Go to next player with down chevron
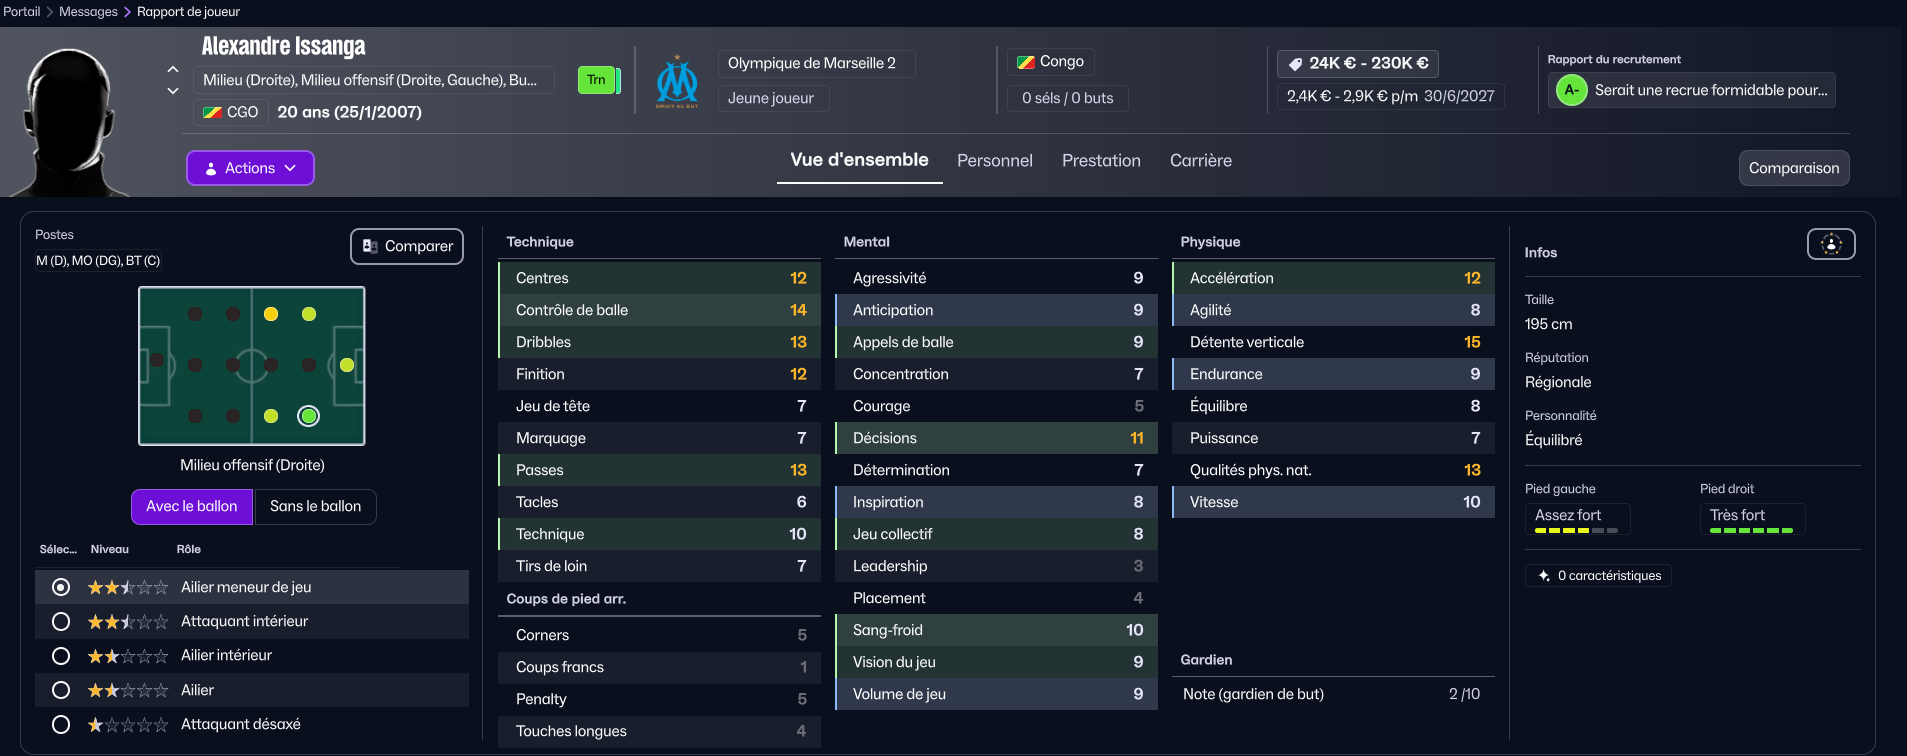The height and width of the screenshot is (756, 1907). click(173, 91)
